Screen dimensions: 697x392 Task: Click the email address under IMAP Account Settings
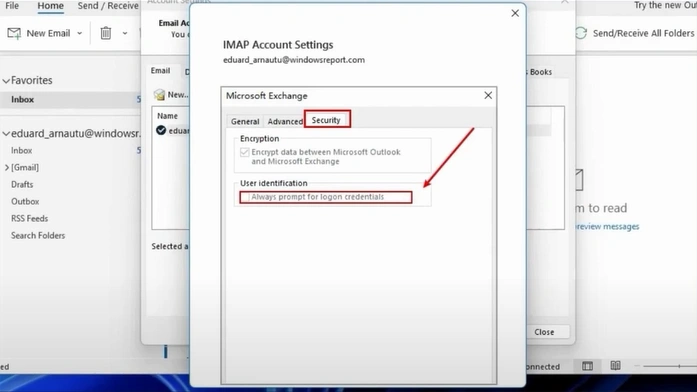pos(294,60)
